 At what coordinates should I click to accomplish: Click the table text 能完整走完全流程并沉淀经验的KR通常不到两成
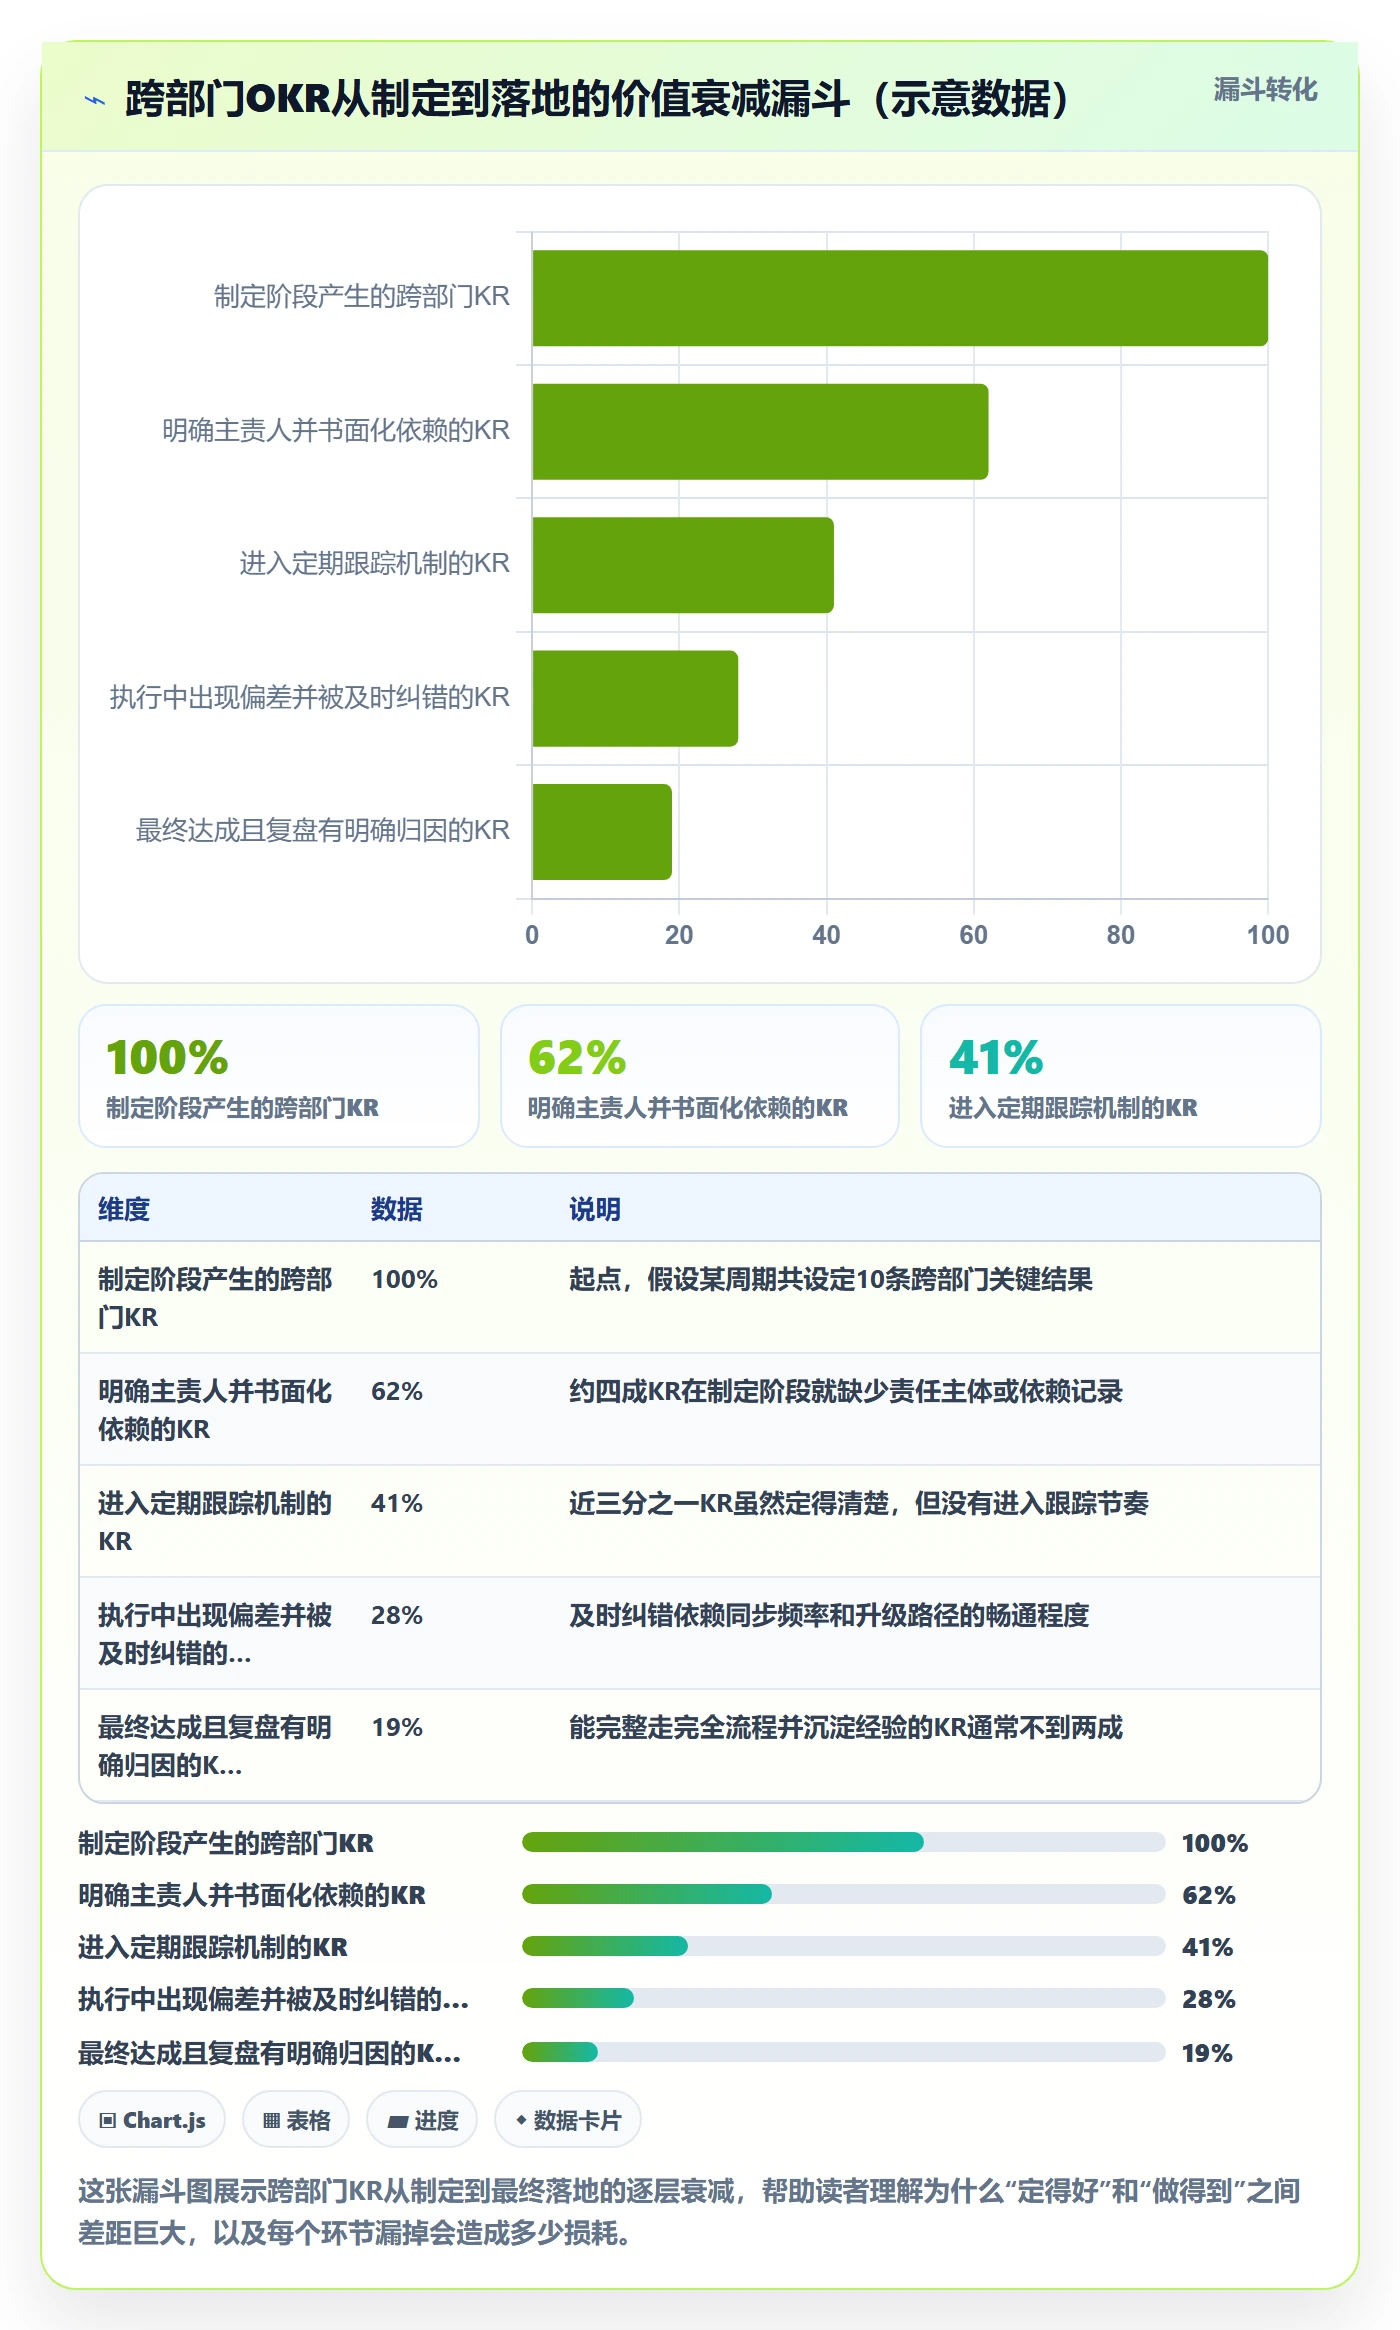(846, 1727)
